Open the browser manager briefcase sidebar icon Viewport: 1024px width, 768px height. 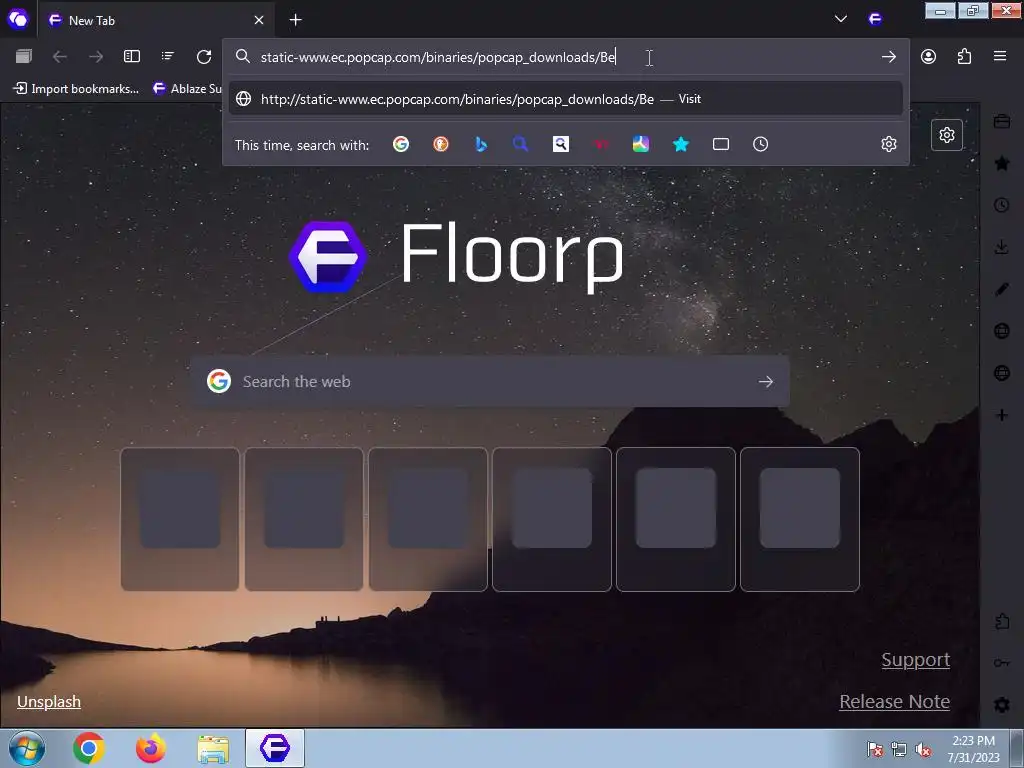coord(1002,121)
